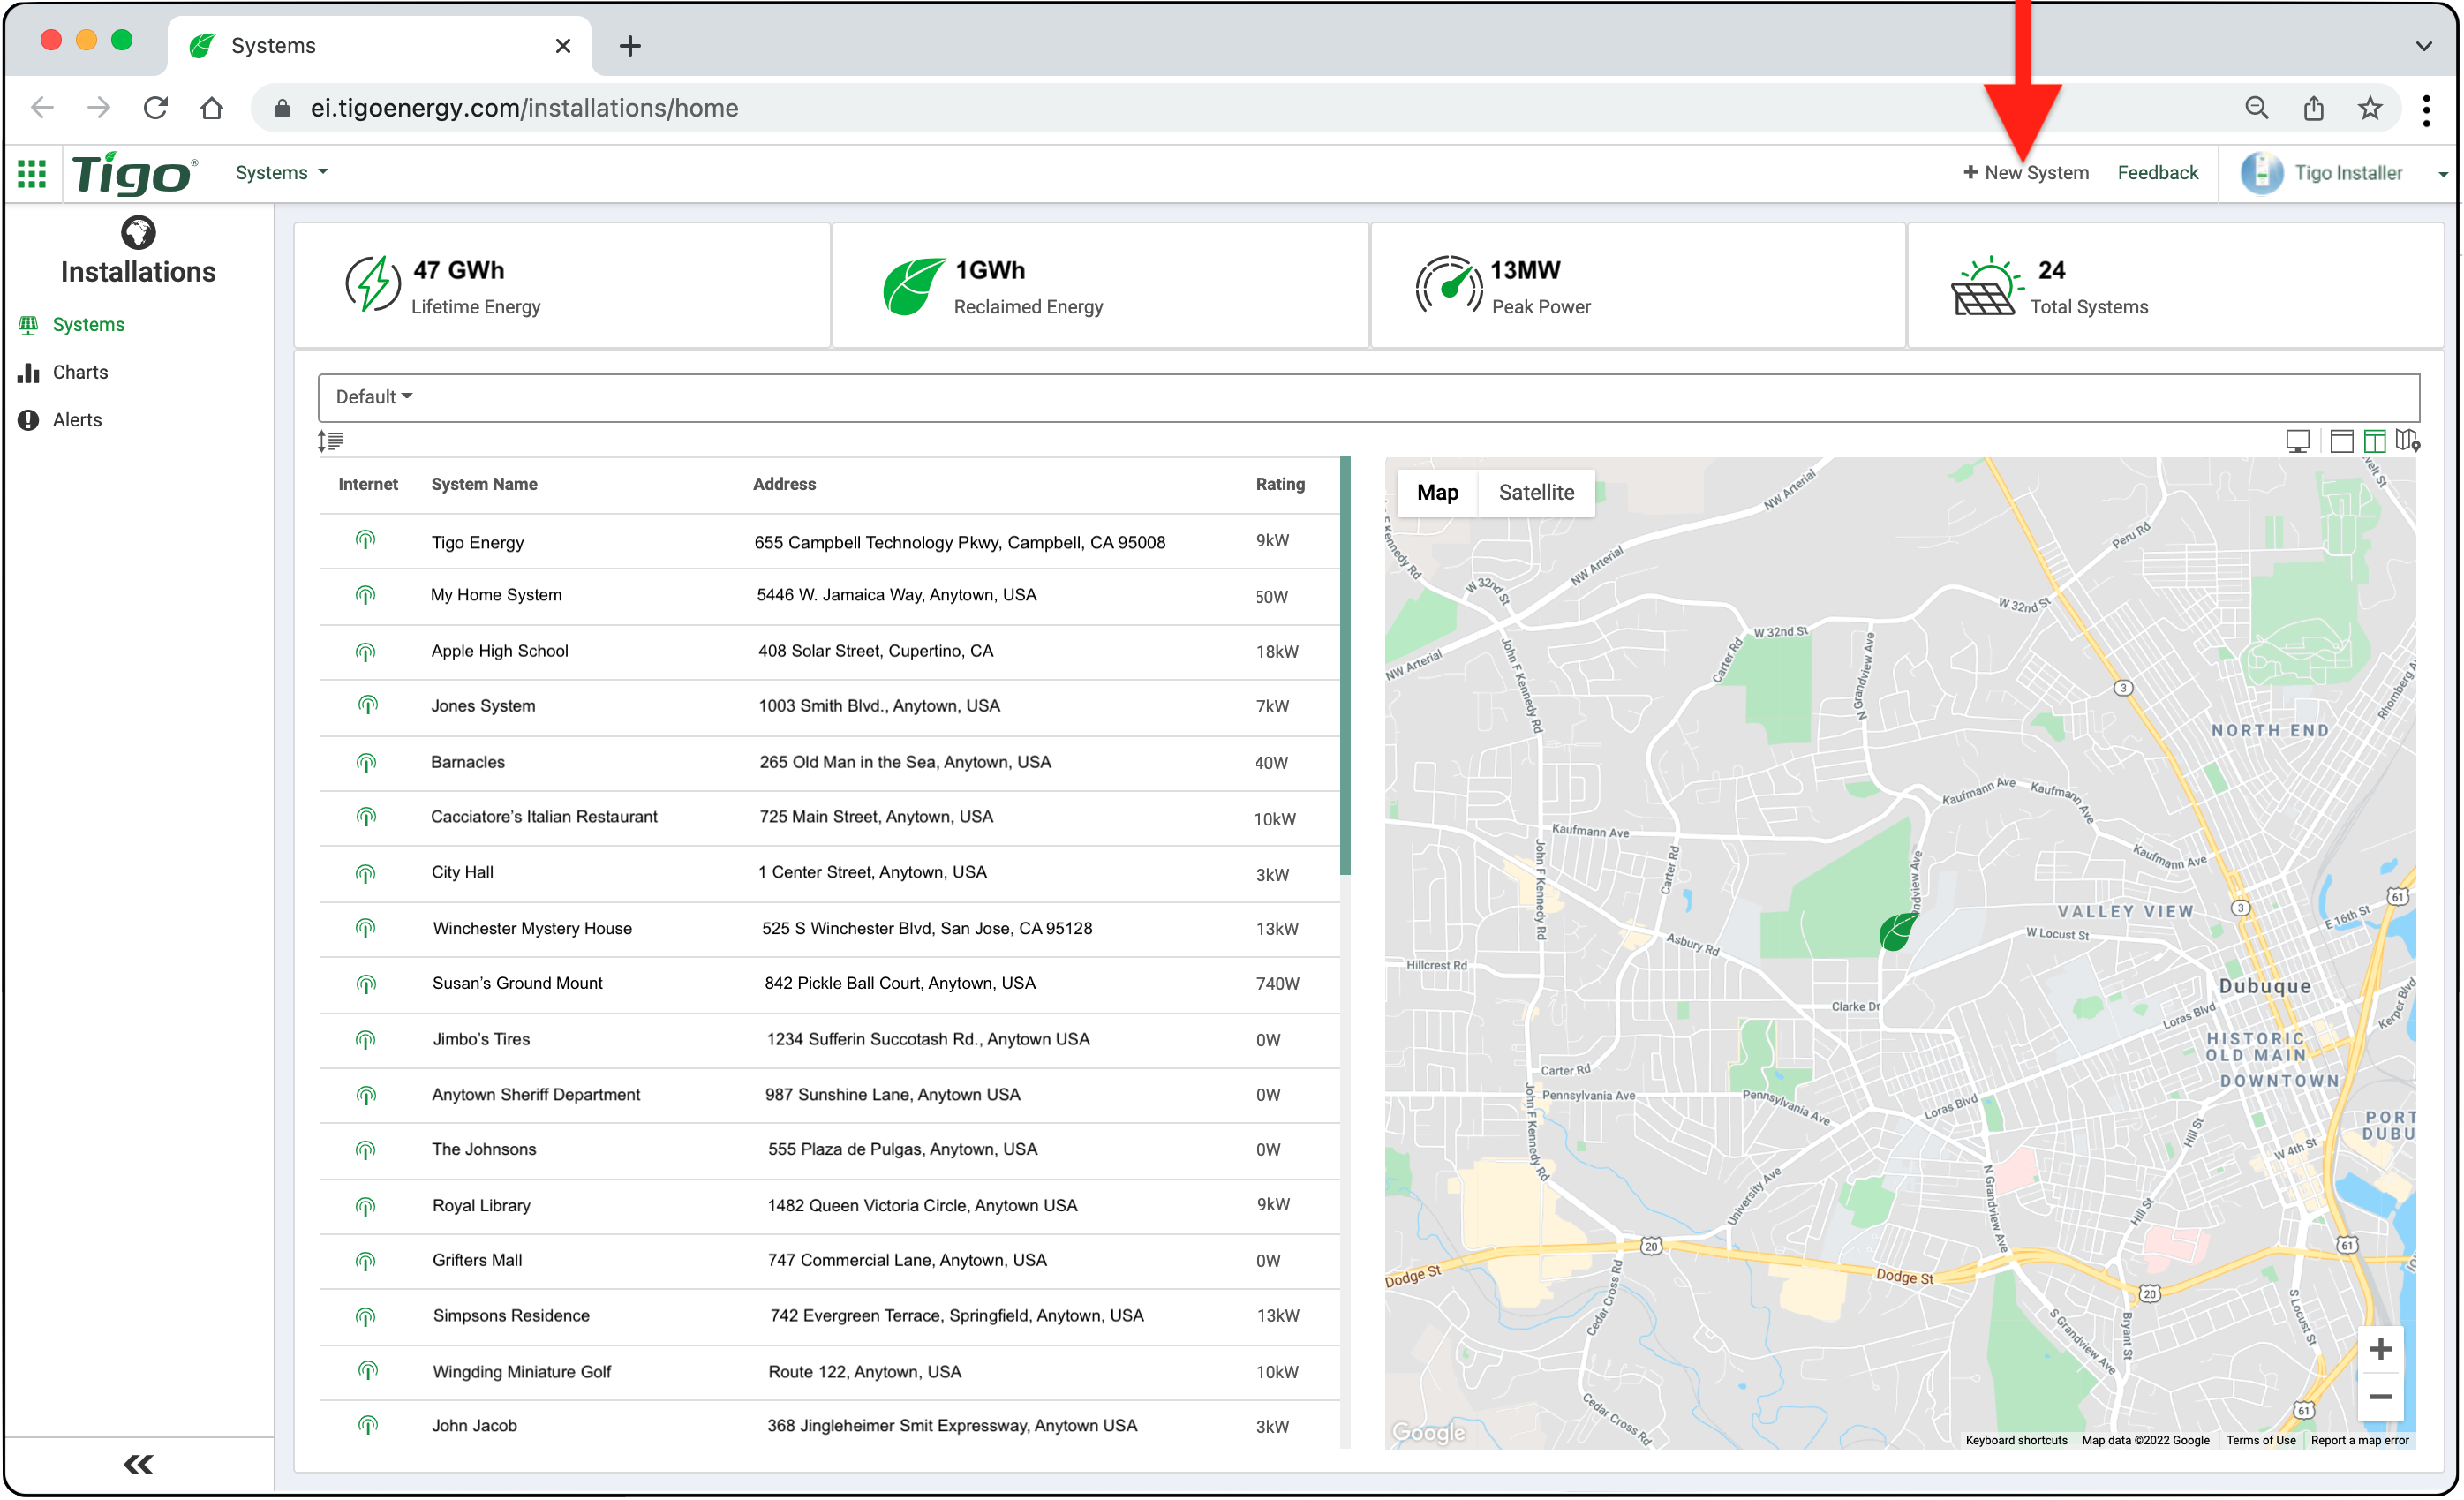Click the Lifetime Energy lightning icon

373,284
